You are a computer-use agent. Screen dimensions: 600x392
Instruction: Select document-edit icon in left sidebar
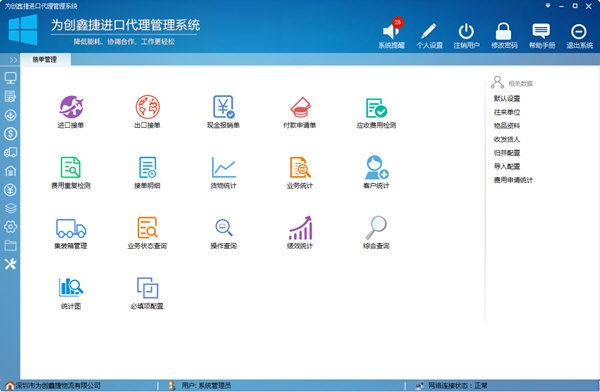(10, 96)
